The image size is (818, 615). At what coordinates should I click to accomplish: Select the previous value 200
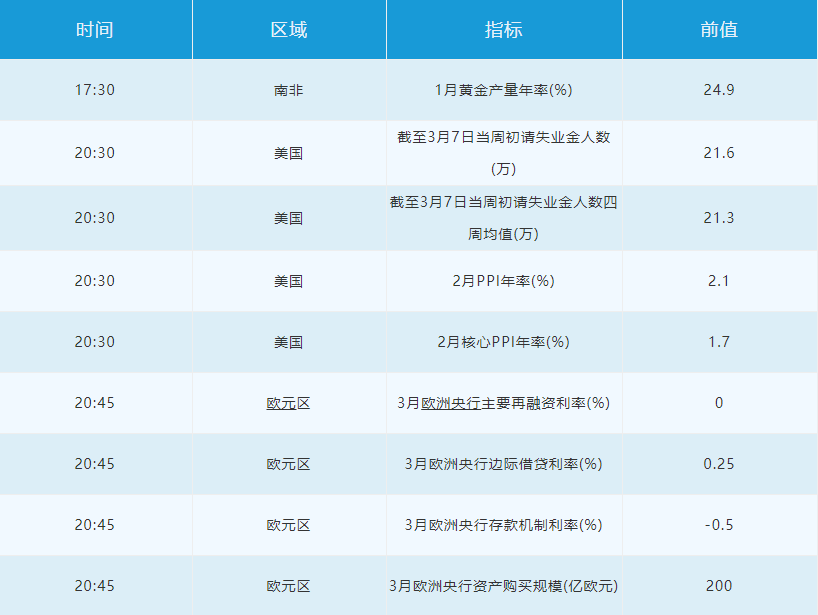[x=719, y=586]
